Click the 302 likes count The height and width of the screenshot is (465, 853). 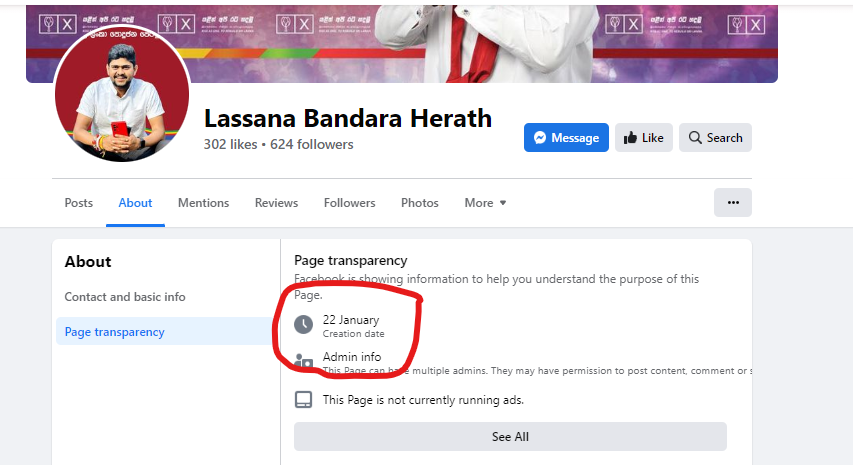click(x=230, y=145)
